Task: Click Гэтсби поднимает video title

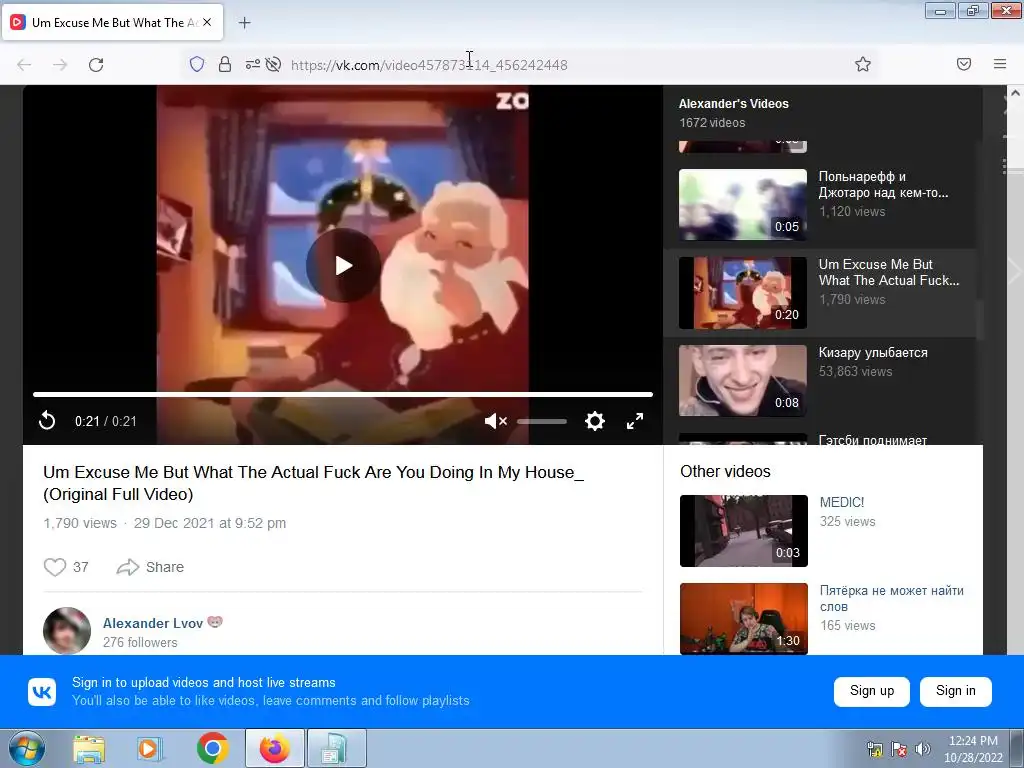Action: click(x=872, y=440)
